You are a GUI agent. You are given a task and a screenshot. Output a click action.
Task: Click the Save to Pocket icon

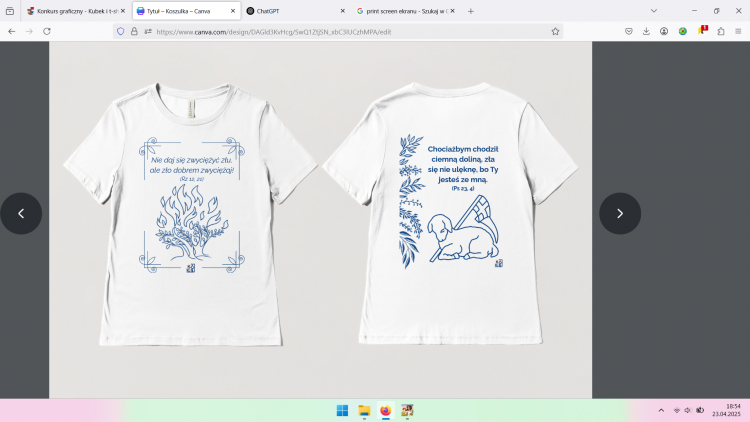point(628,31)
